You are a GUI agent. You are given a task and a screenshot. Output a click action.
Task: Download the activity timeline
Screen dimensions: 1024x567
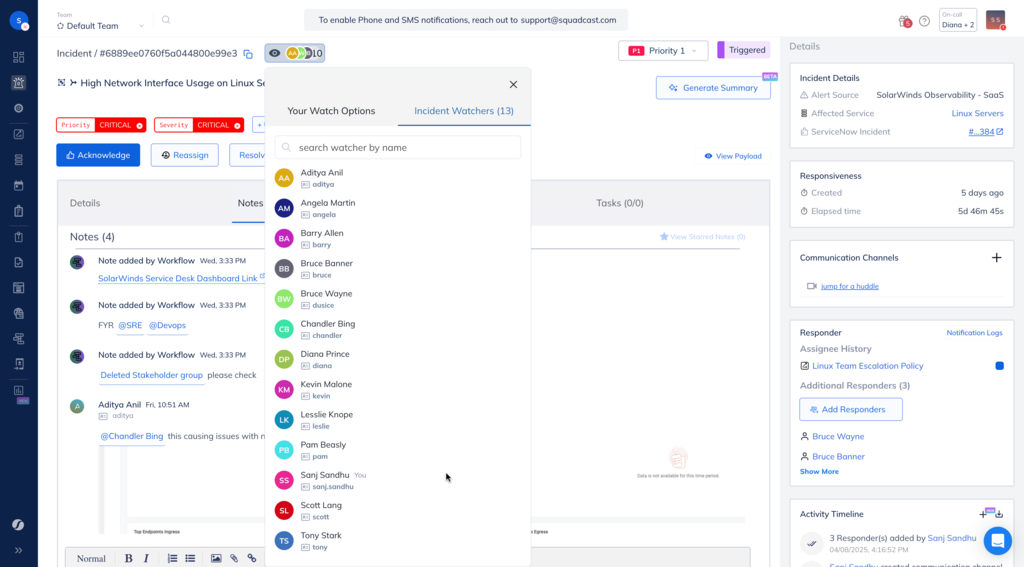pos(999,514)
